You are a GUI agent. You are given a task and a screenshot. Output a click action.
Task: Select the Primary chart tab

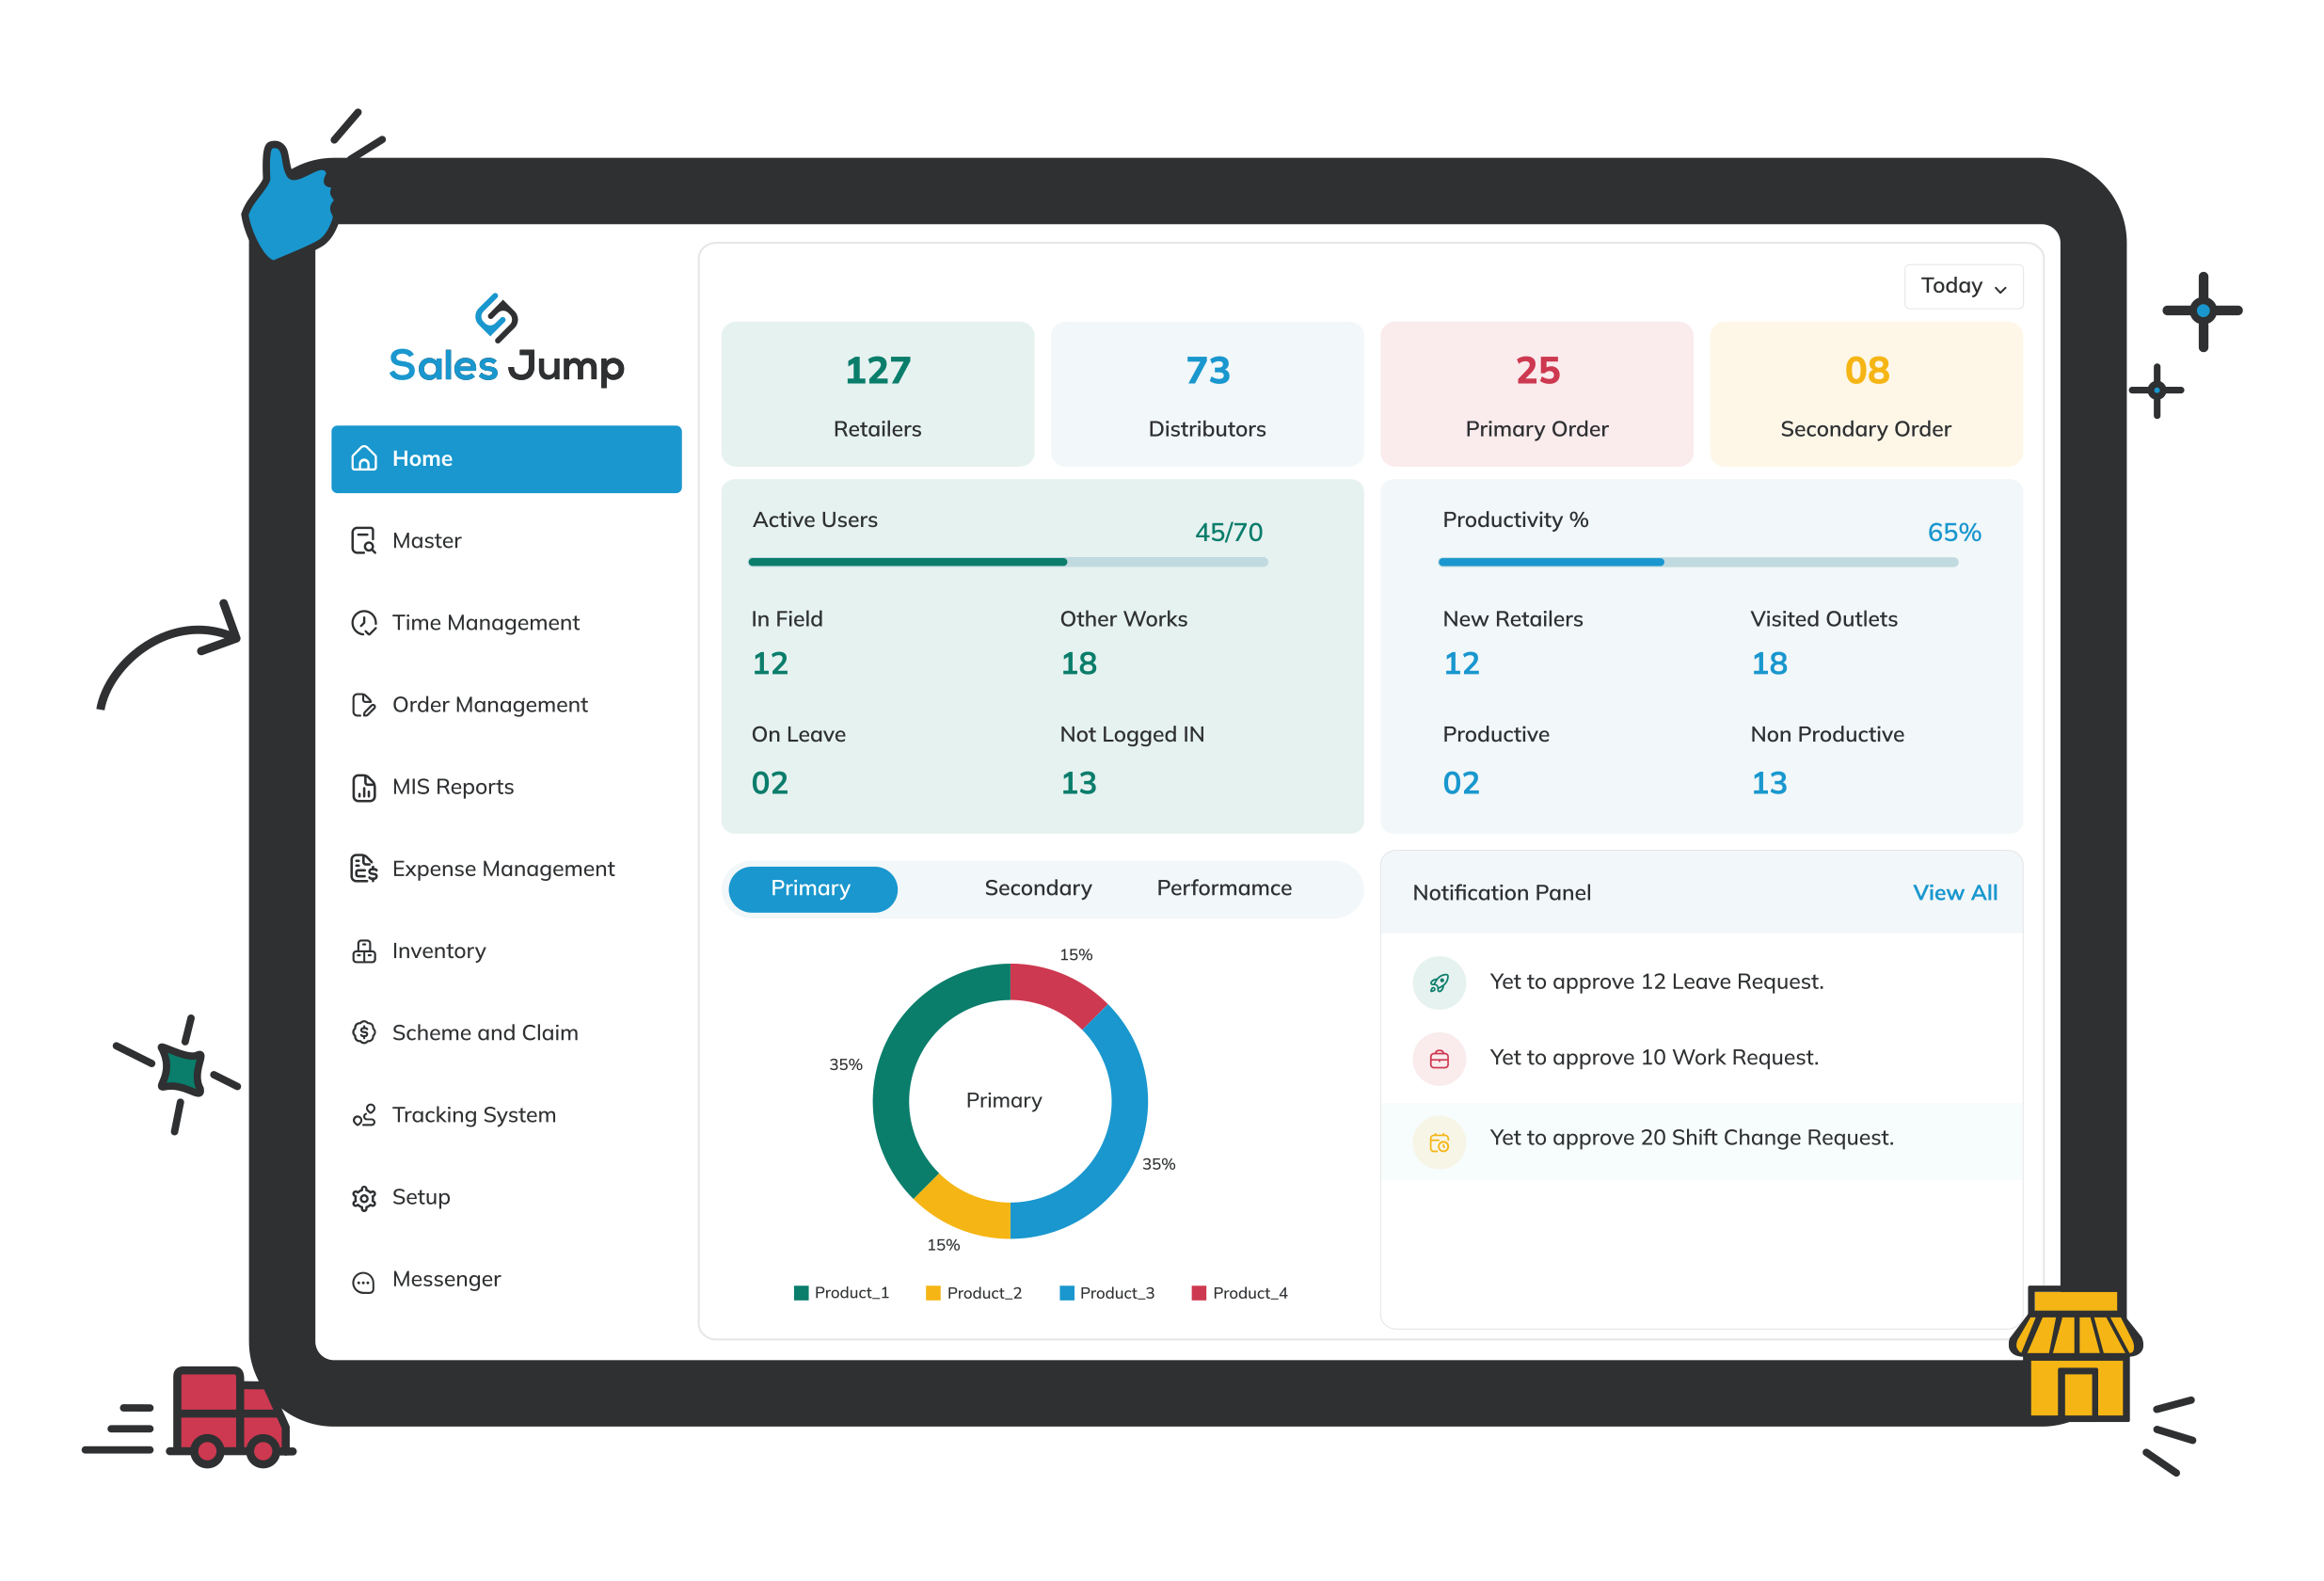[x=811, y=888]
